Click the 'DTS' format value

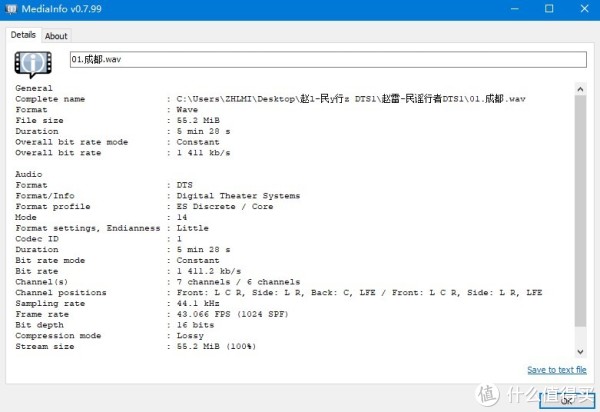point(184,185)
